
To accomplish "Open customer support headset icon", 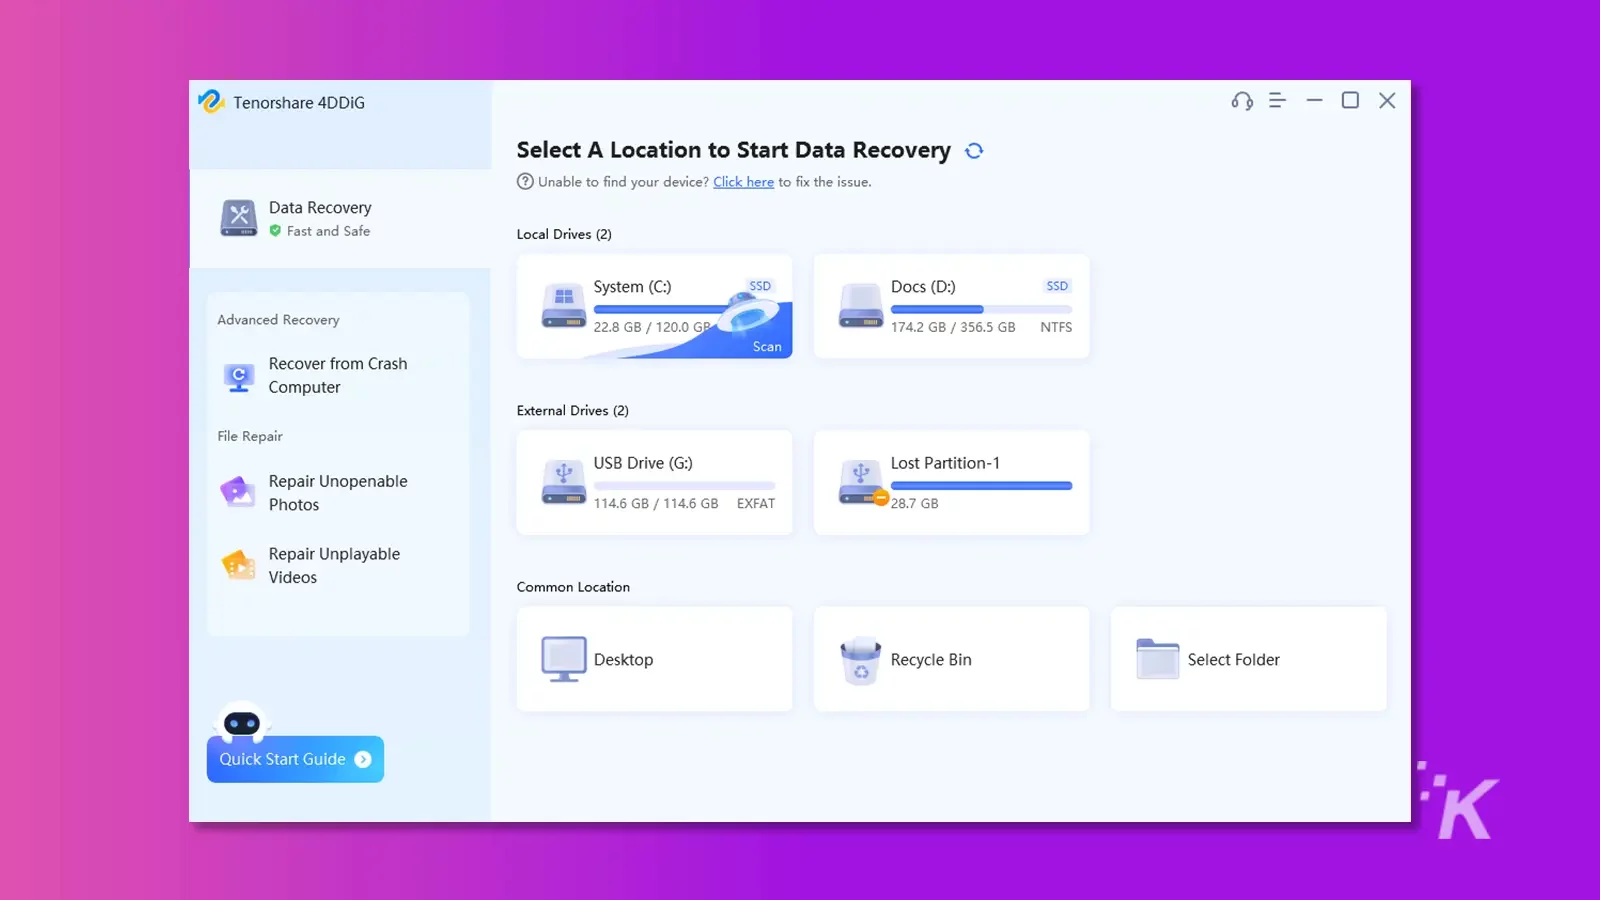I will coord(1242,101).
